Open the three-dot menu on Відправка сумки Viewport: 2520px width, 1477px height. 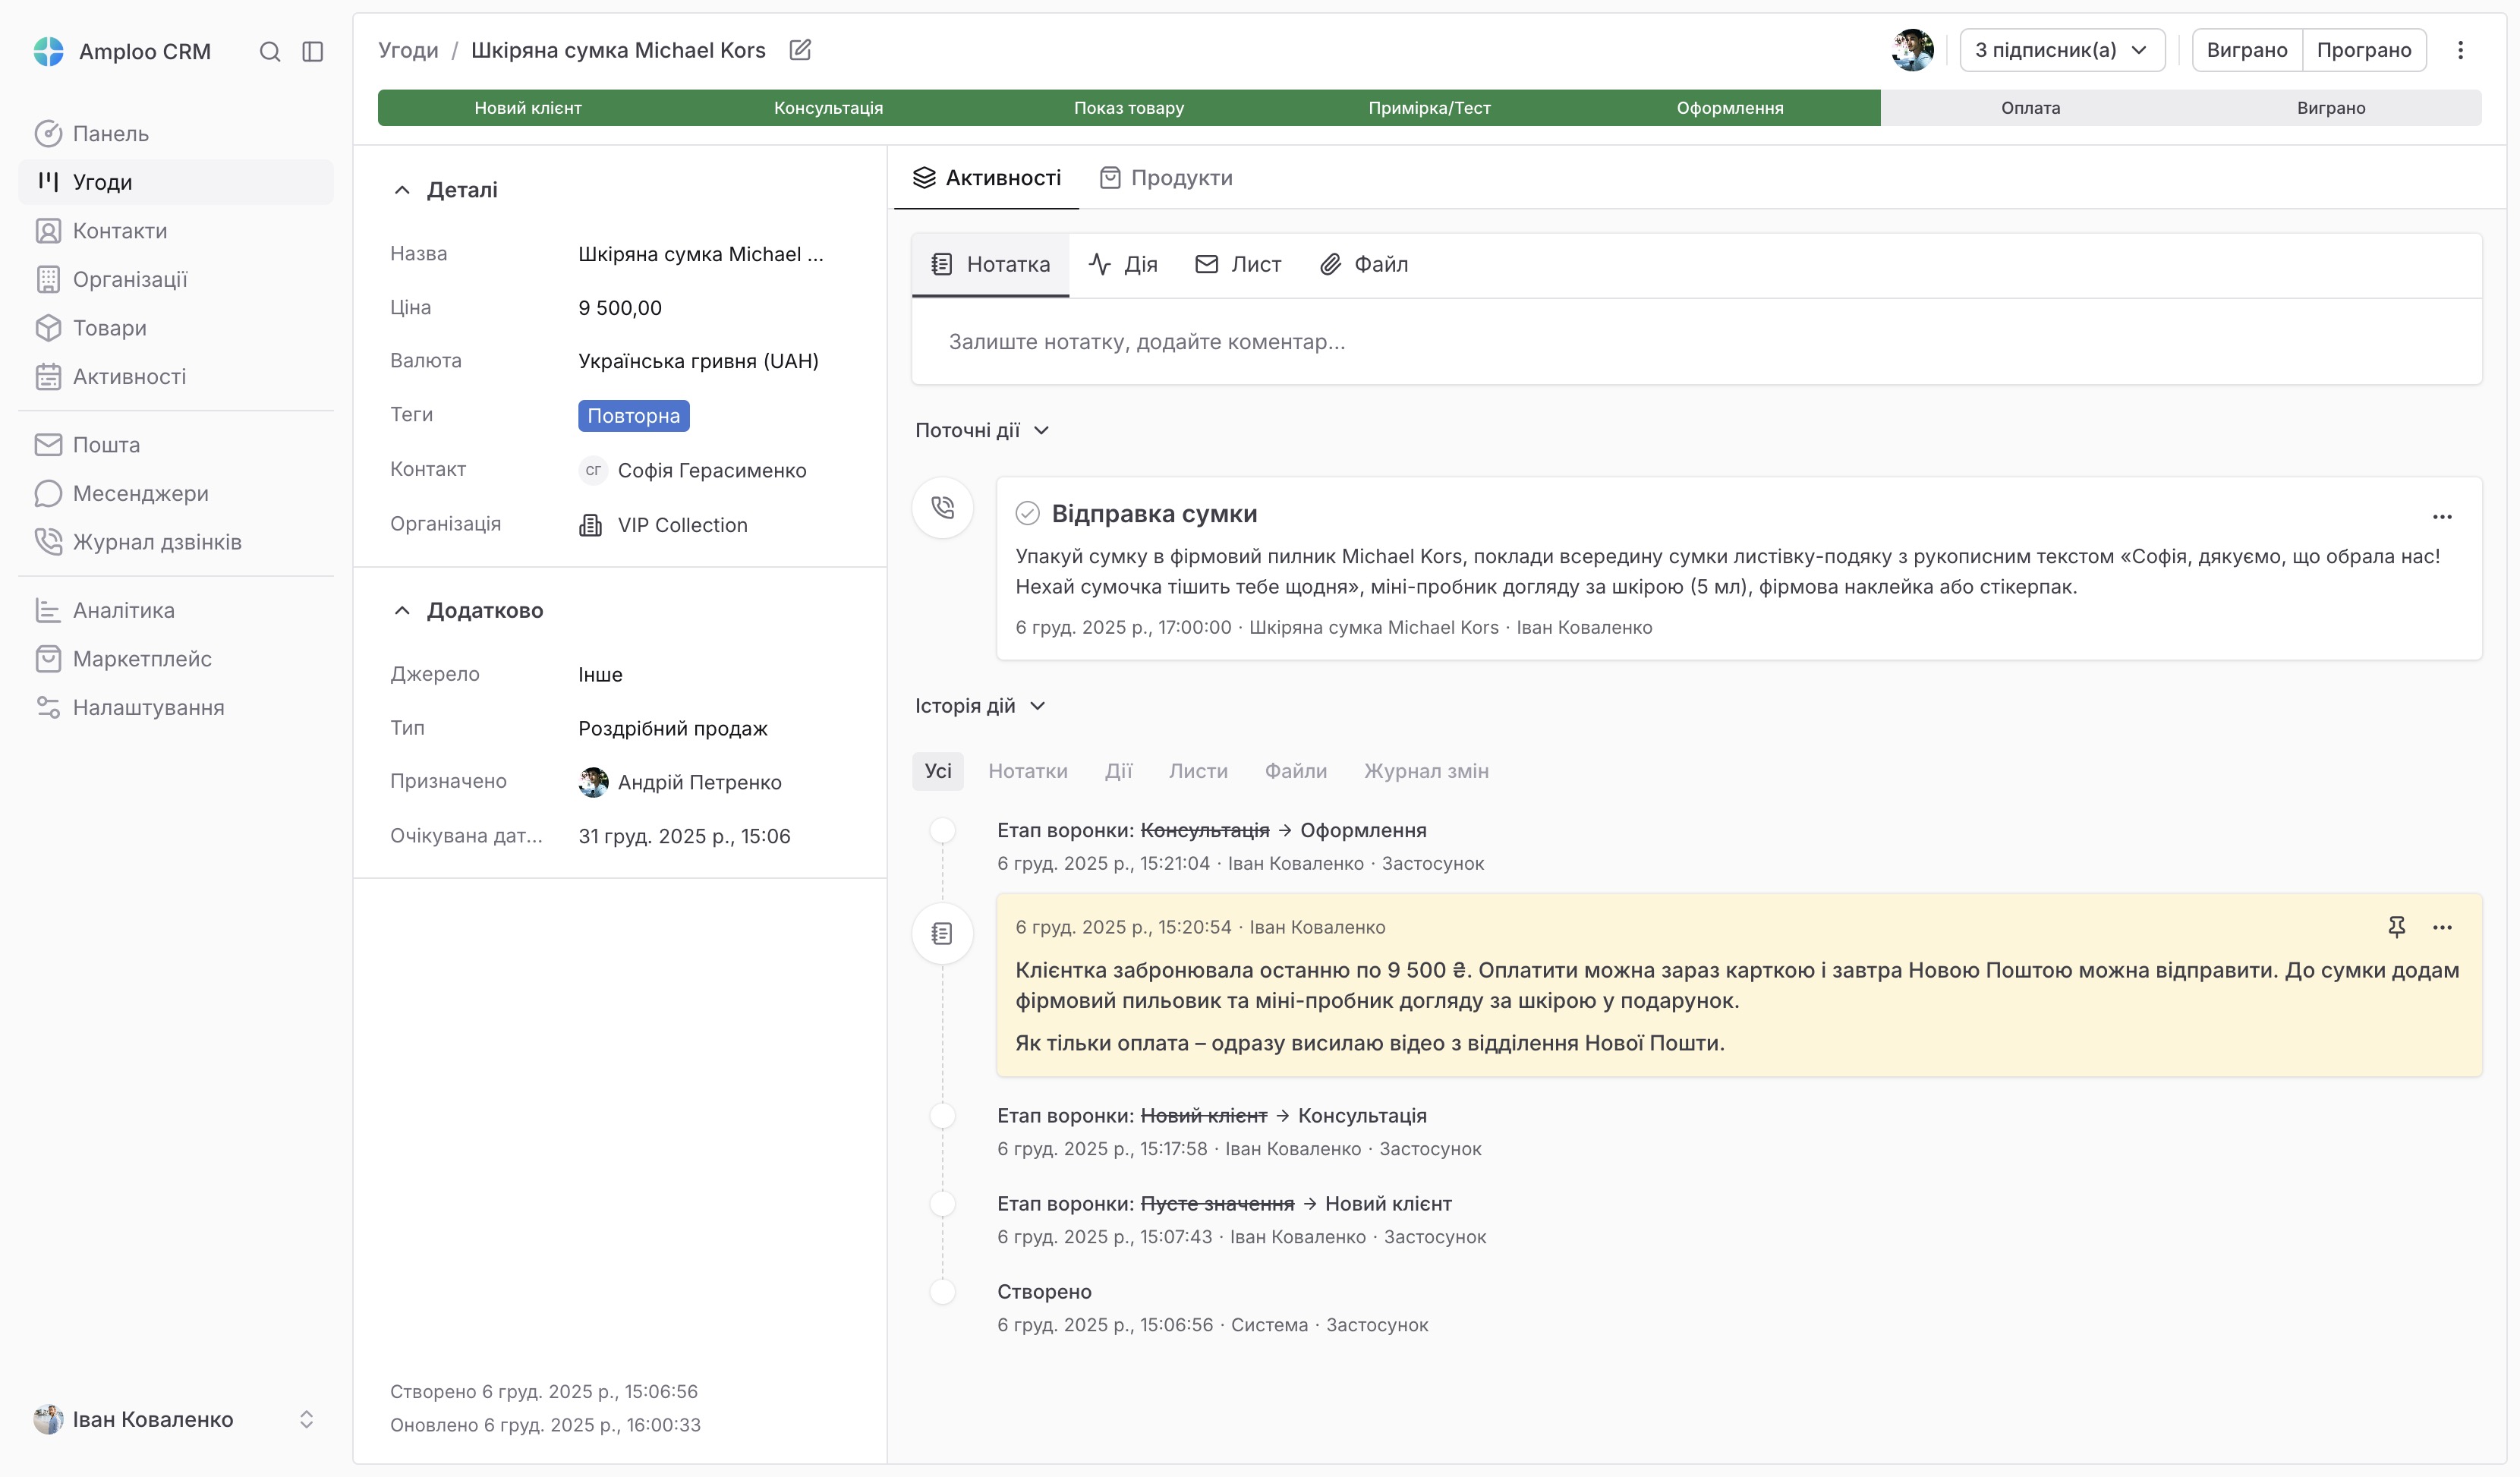tap(2443, 517)
